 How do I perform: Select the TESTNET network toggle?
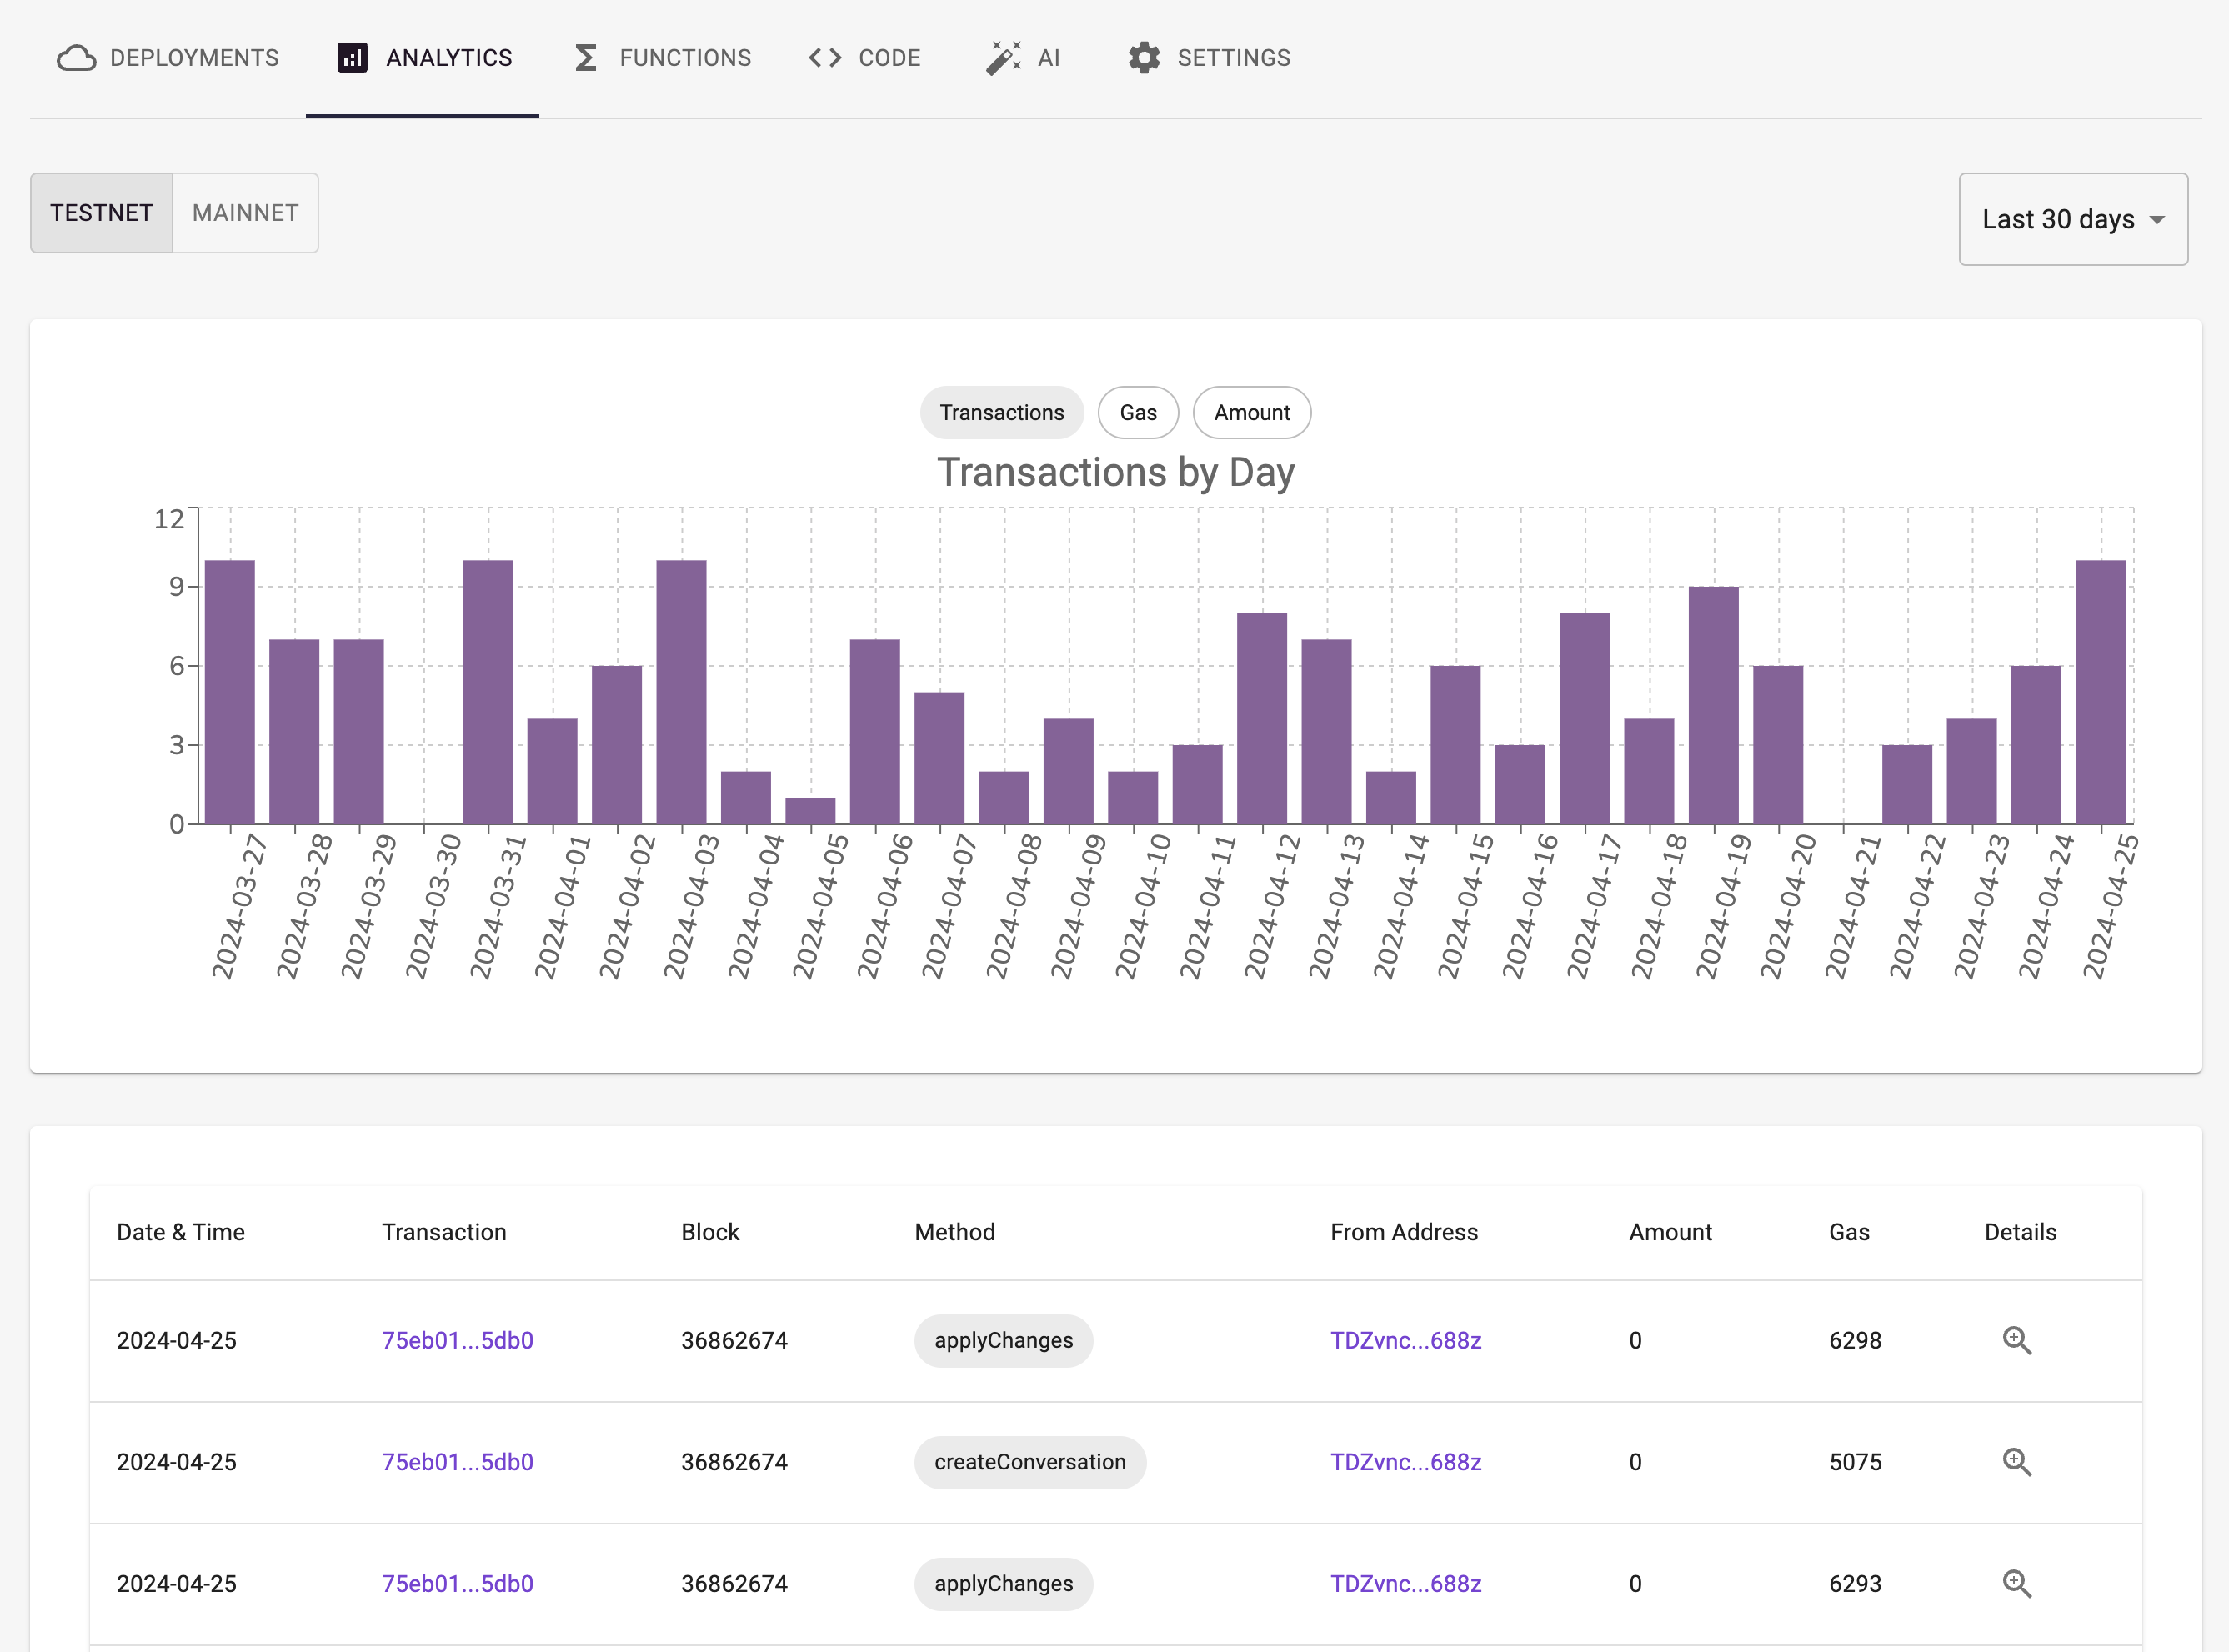point(101,213)
